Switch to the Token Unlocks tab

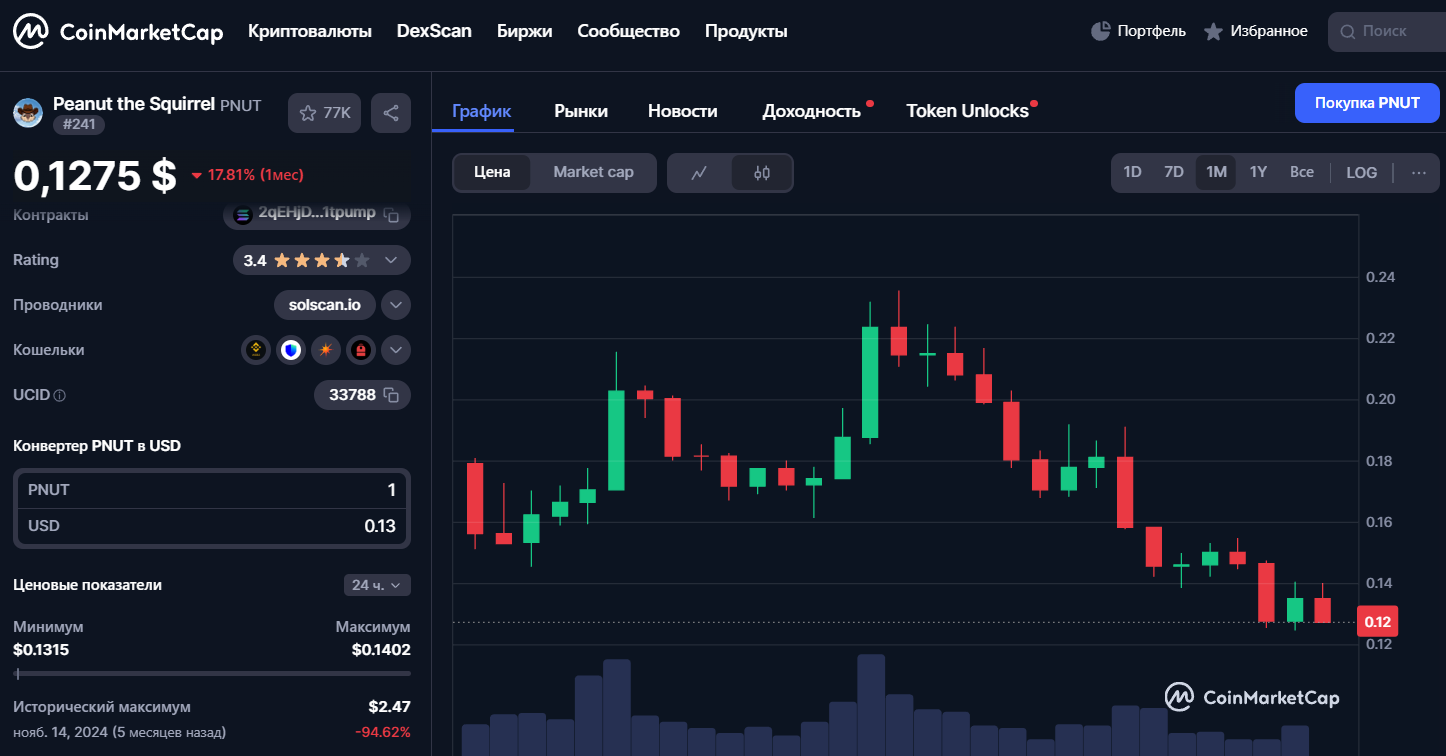pyautogui.click(x=967, y=111)
